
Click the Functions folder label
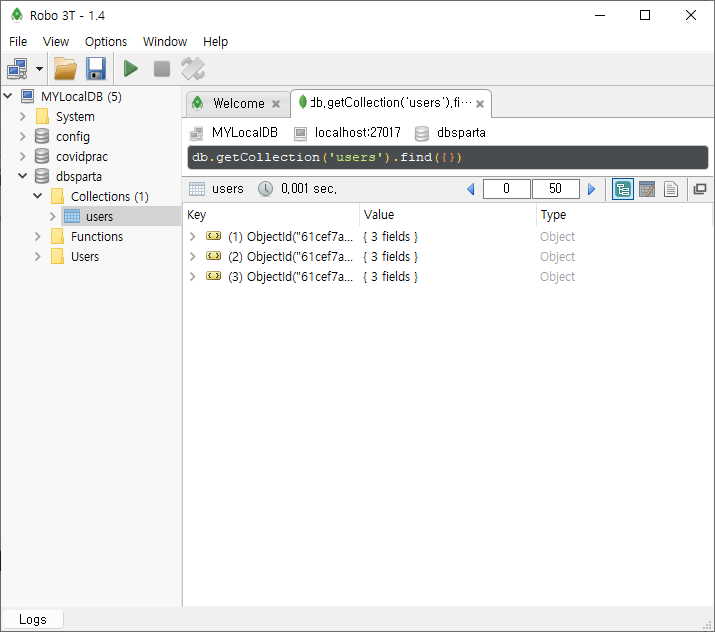pyautogui.click(x=97, y=237)
